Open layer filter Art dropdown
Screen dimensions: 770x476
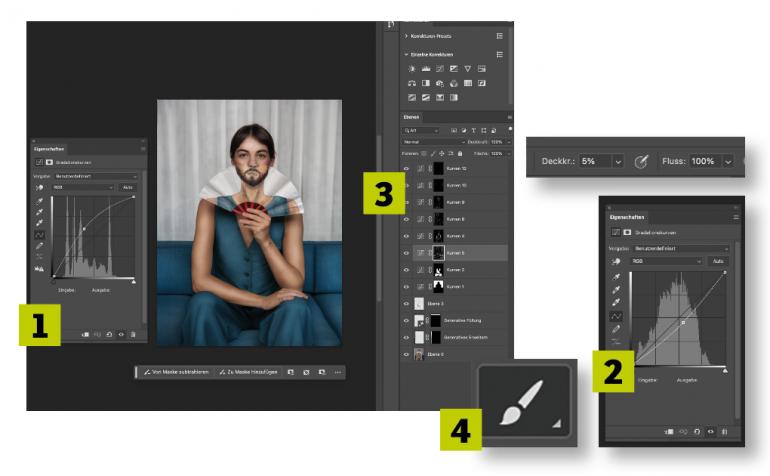421,130
